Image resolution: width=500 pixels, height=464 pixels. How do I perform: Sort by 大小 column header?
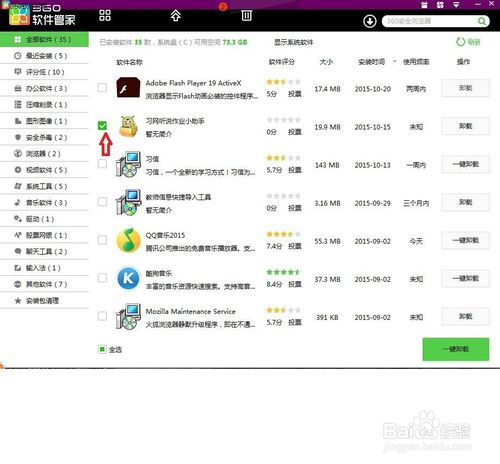[326, 62]
